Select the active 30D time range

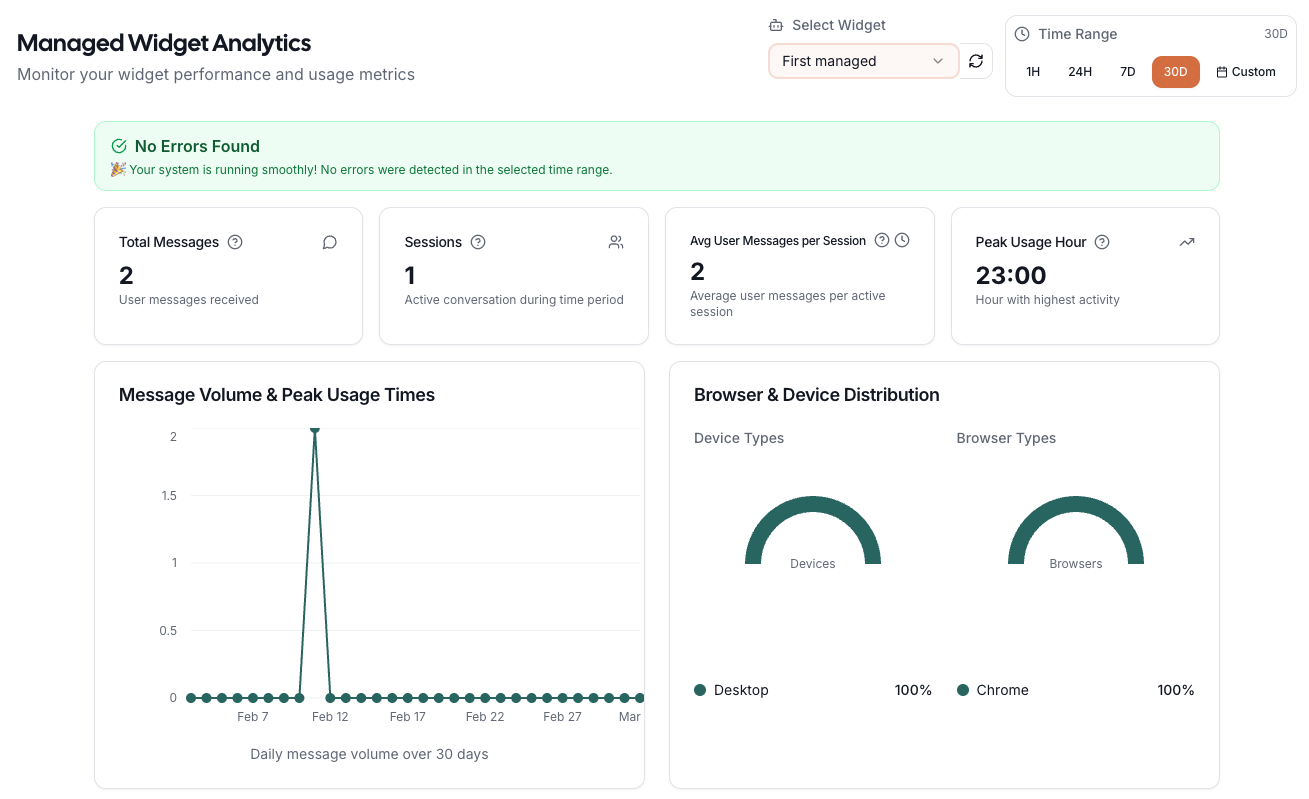point(1175,72)
